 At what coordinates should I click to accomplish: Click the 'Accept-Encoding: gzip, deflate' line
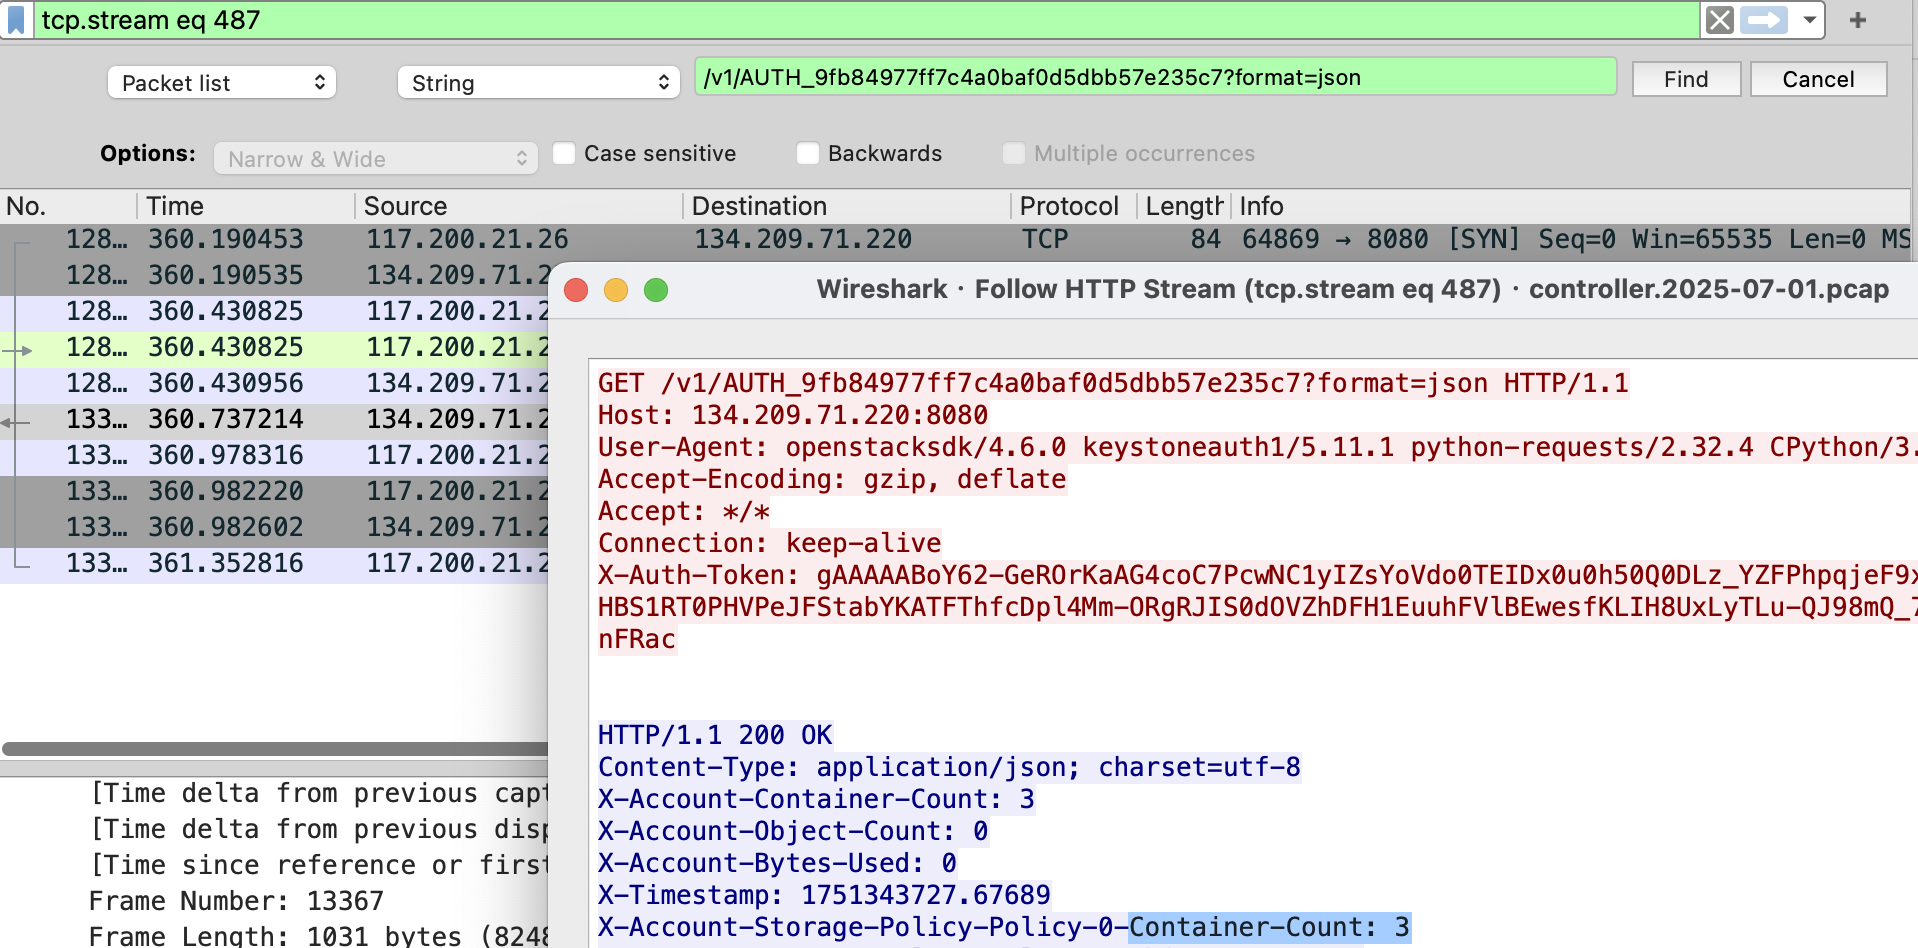pos(832,479)
